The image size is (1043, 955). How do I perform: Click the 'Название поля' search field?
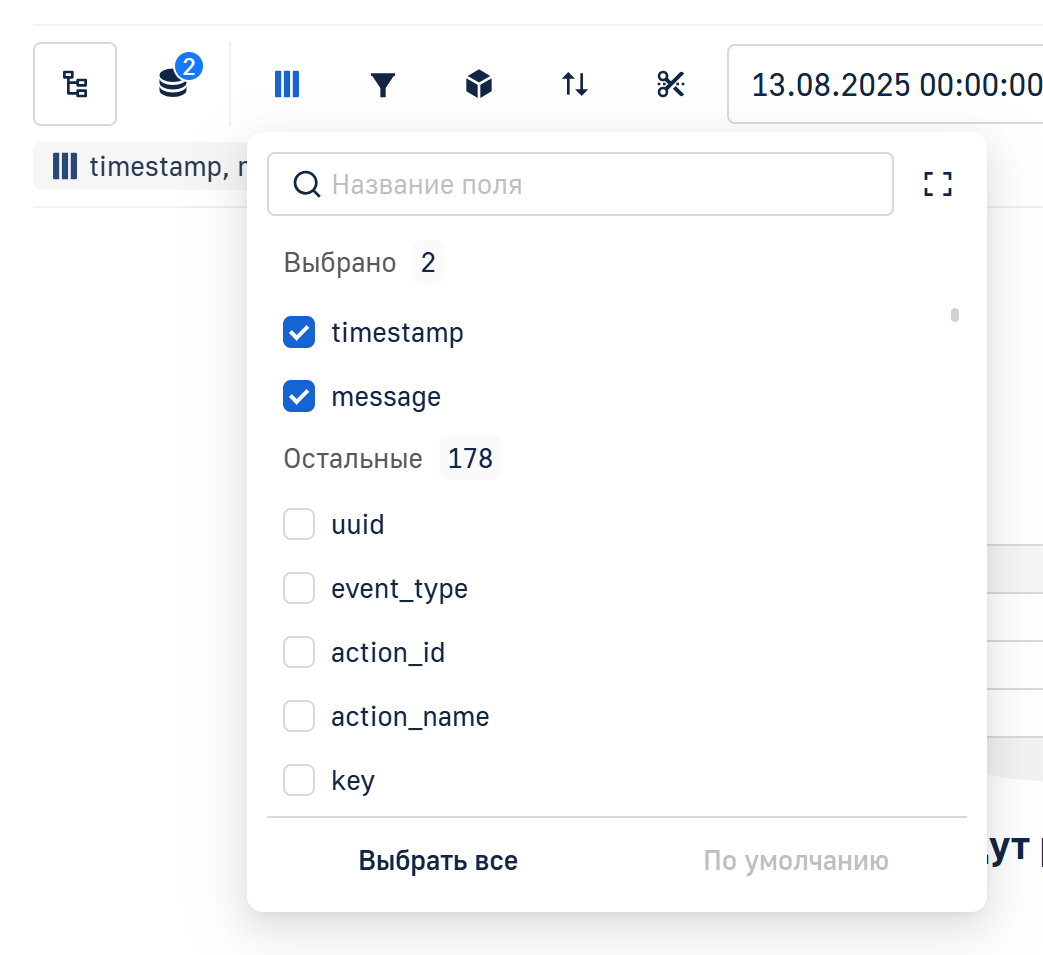[600, 184]
